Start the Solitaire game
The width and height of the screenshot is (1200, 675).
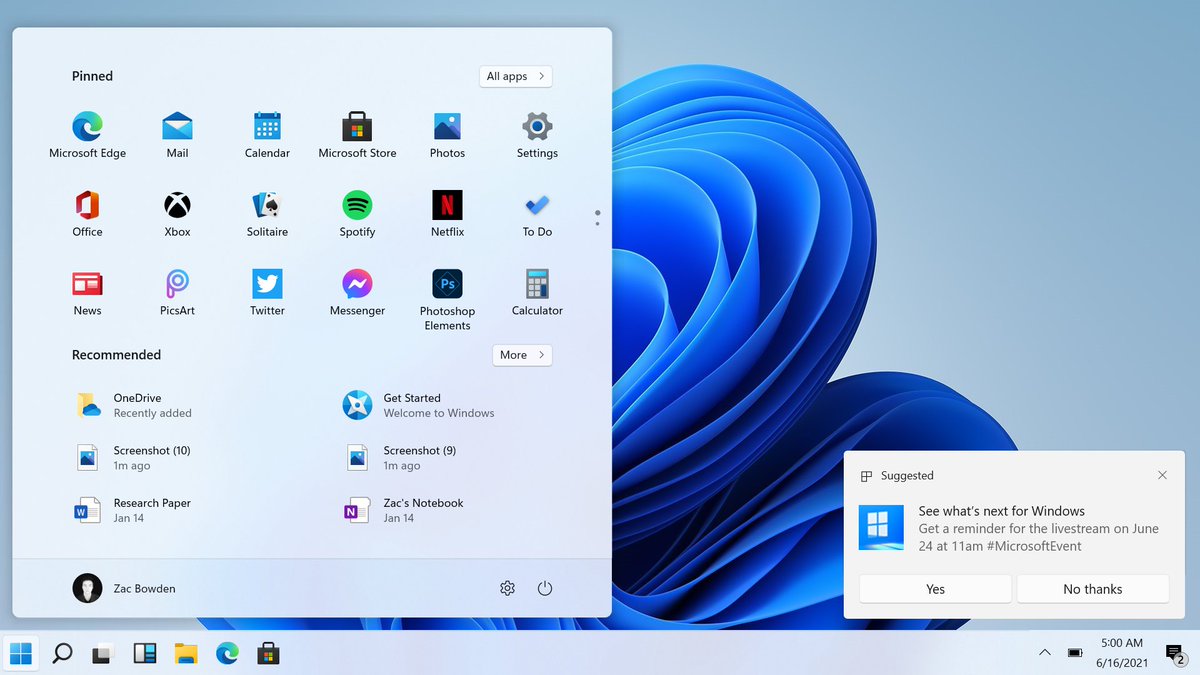pyautogui.click(x=267, y=214)
